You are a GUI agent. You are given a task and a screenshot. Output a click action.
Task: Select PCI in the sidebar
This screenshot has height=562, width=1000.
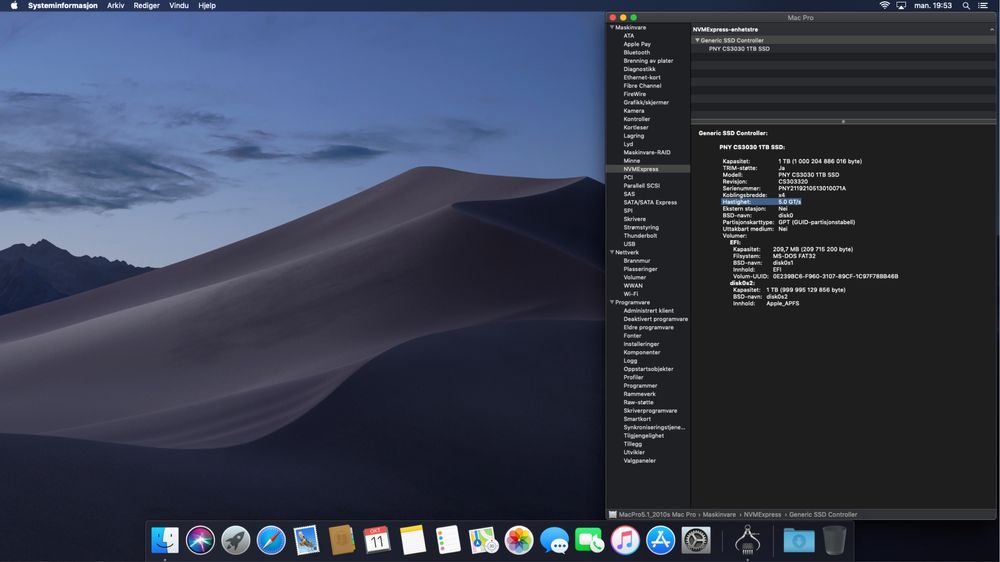tap(628, 177)
